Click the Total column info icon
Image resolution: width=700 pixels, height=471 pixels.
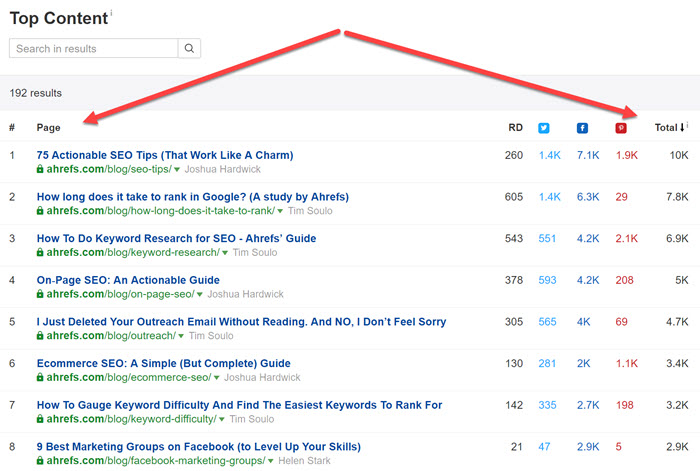pos(690,126)
